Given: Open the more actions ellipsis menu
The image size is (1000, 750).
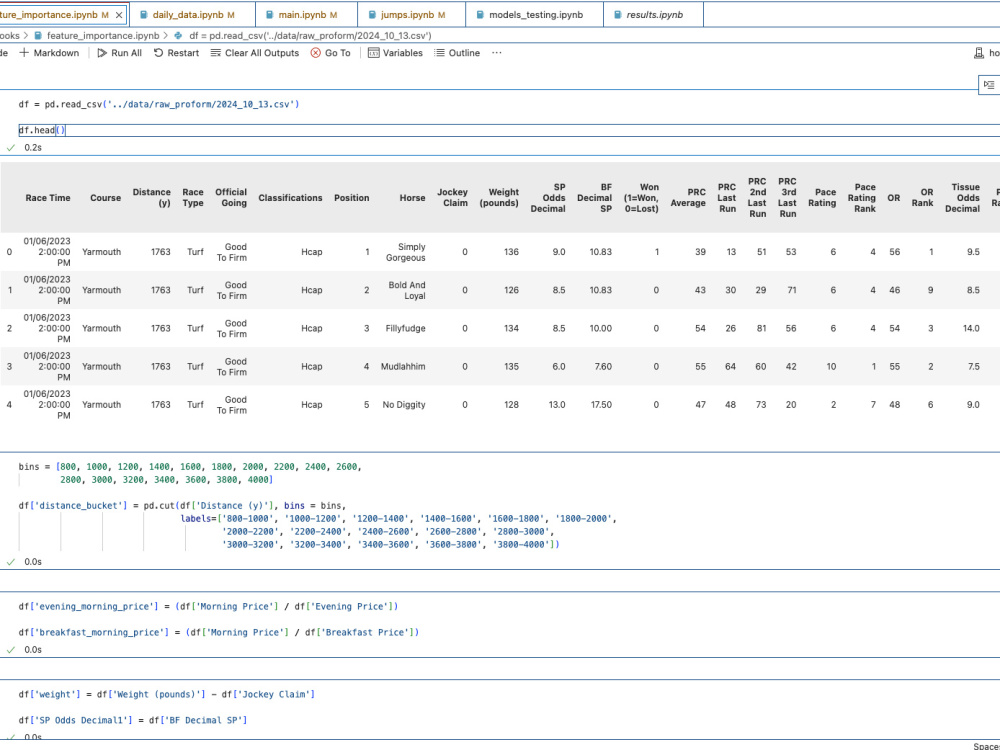Looking at the screenshot, I should 497,53.
